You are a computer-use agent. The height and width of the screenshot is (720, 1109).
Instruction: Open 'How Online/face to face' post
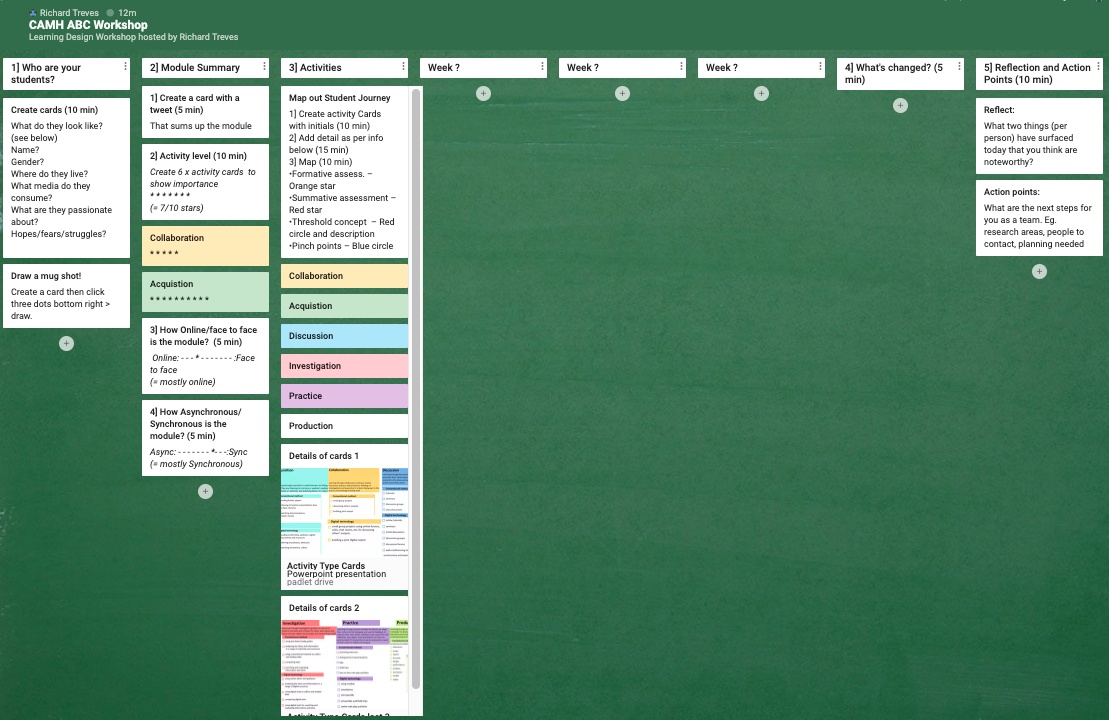click(205, 356)
